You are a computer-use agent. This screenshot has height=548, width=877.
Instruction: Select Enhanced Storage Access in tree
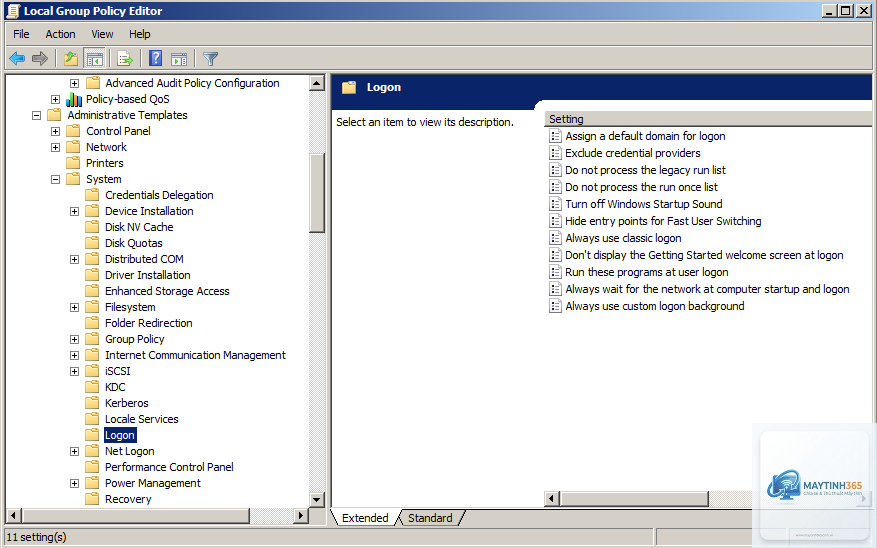167,291
